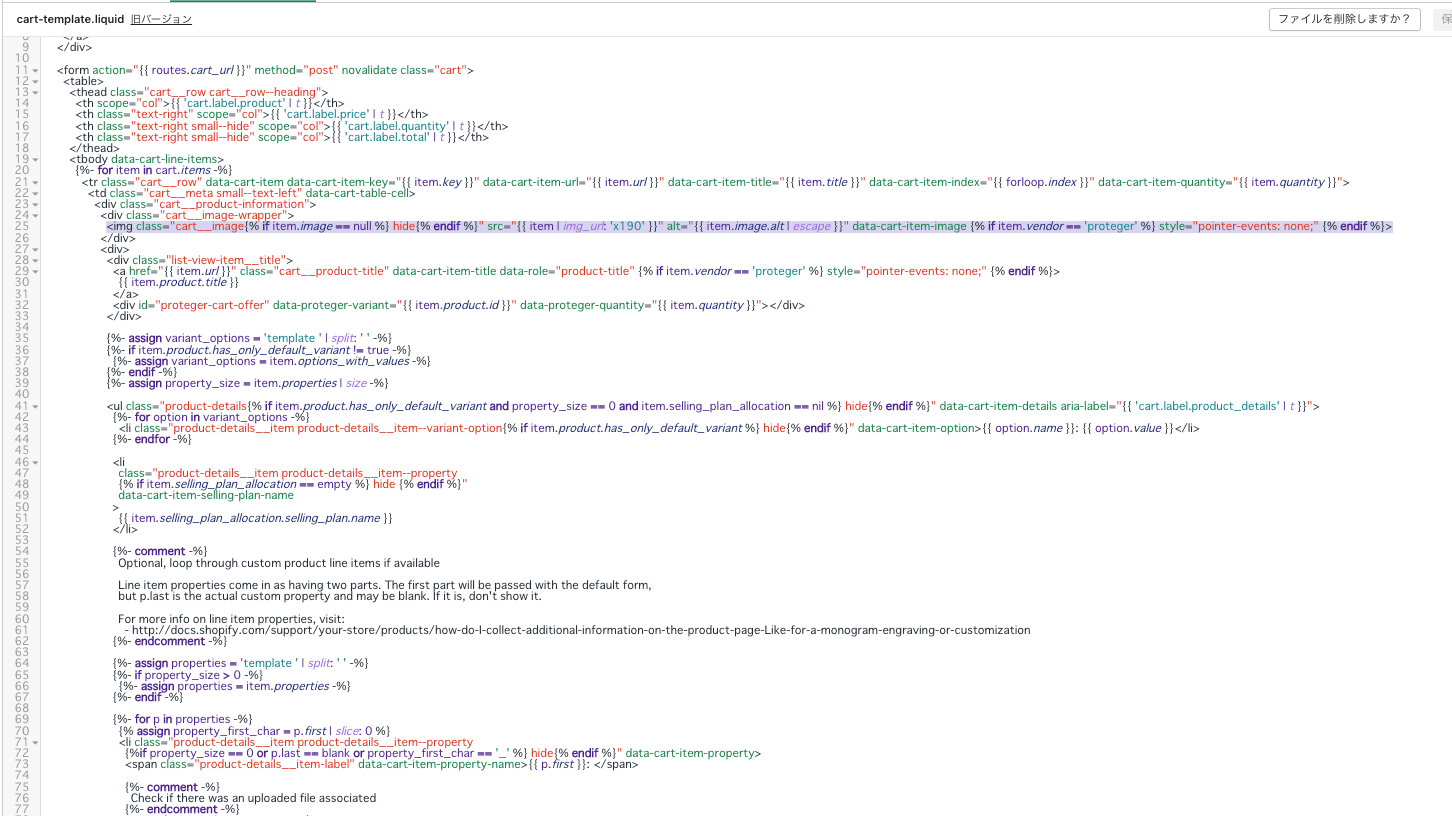Click the proteger-cart-offer div line

click(x=459, y=306)
